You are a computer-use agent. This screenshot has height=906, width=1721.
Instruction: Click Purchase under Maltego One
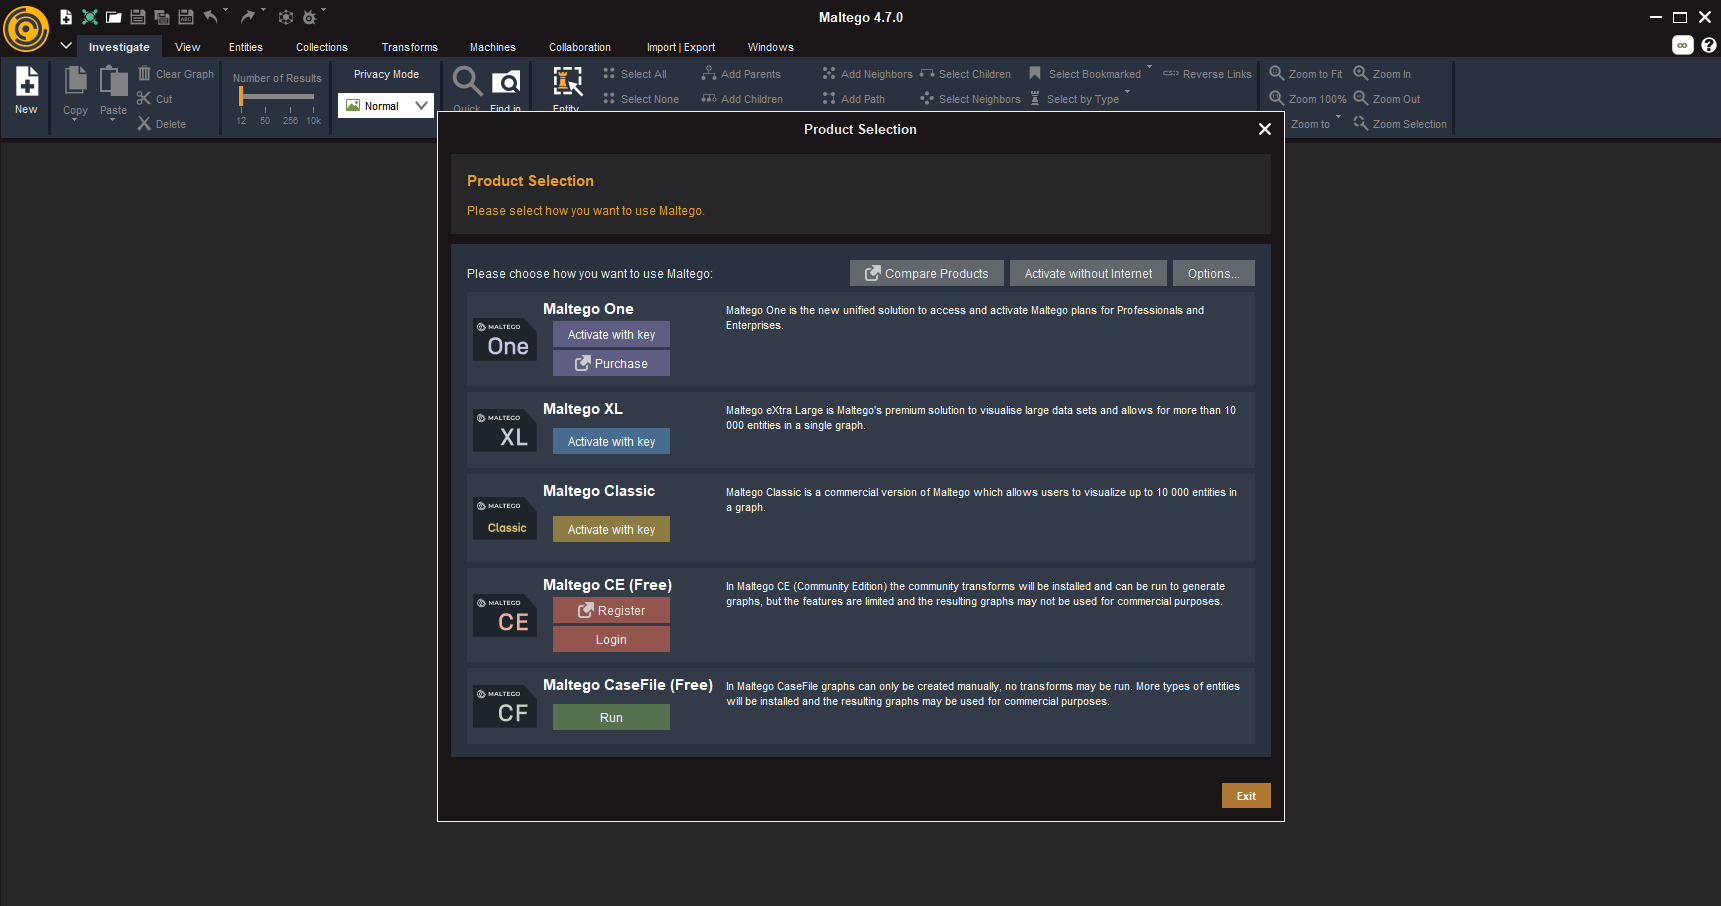611,363
